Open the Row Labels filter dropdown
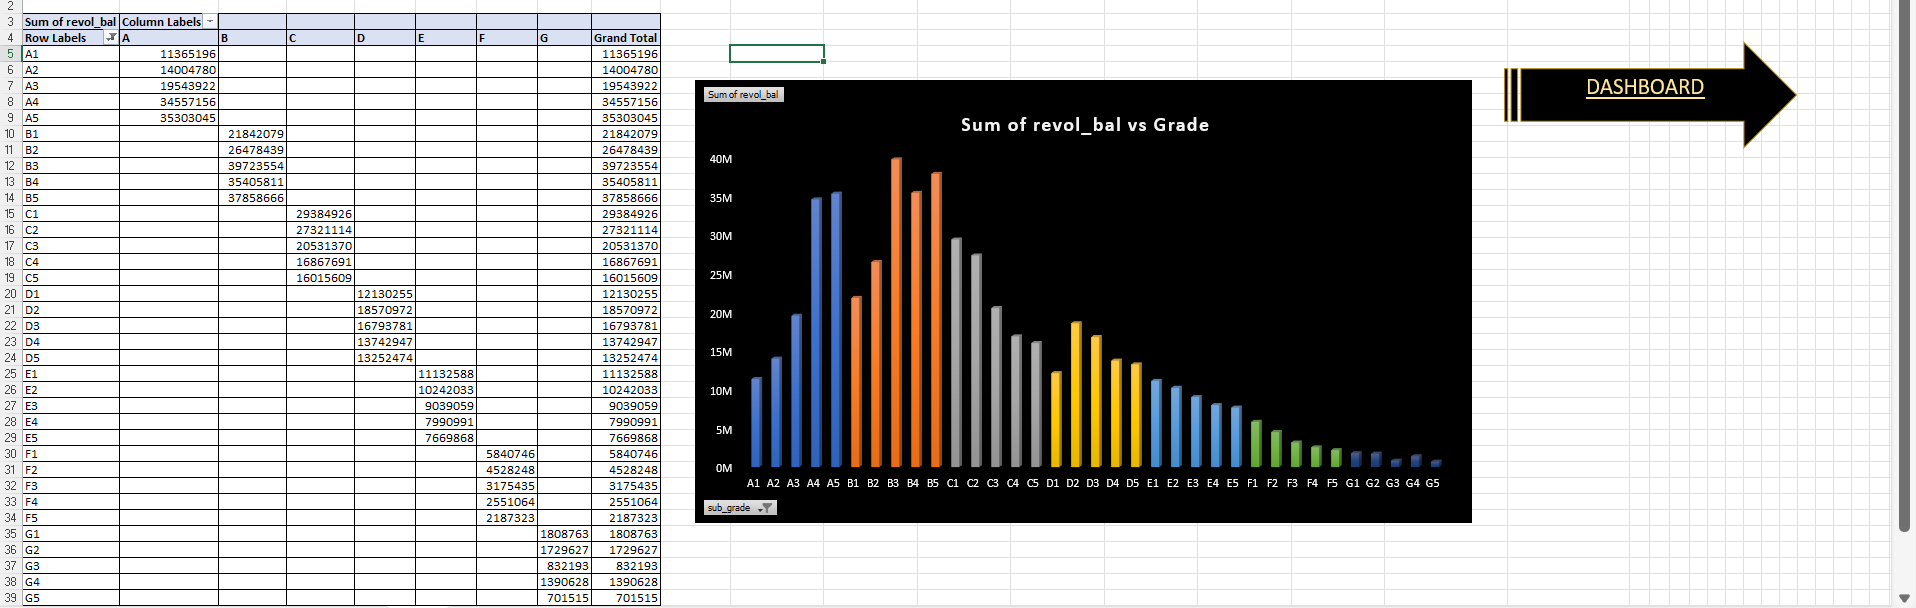1916x608 pixels. [111, 38]
